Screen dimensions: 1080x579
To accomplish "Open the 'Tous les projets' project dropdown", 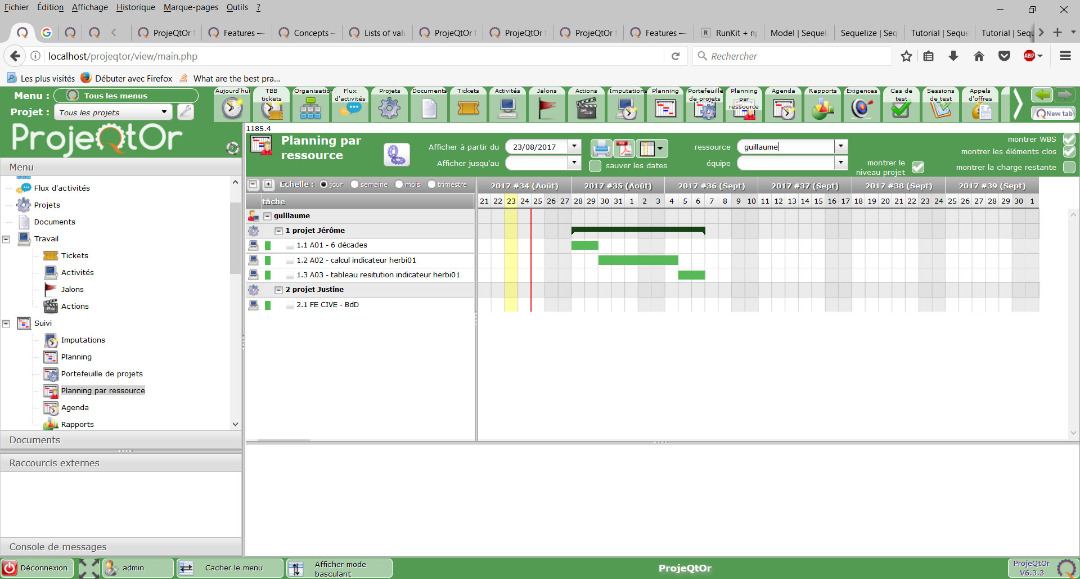I will (x=165, y=112).
